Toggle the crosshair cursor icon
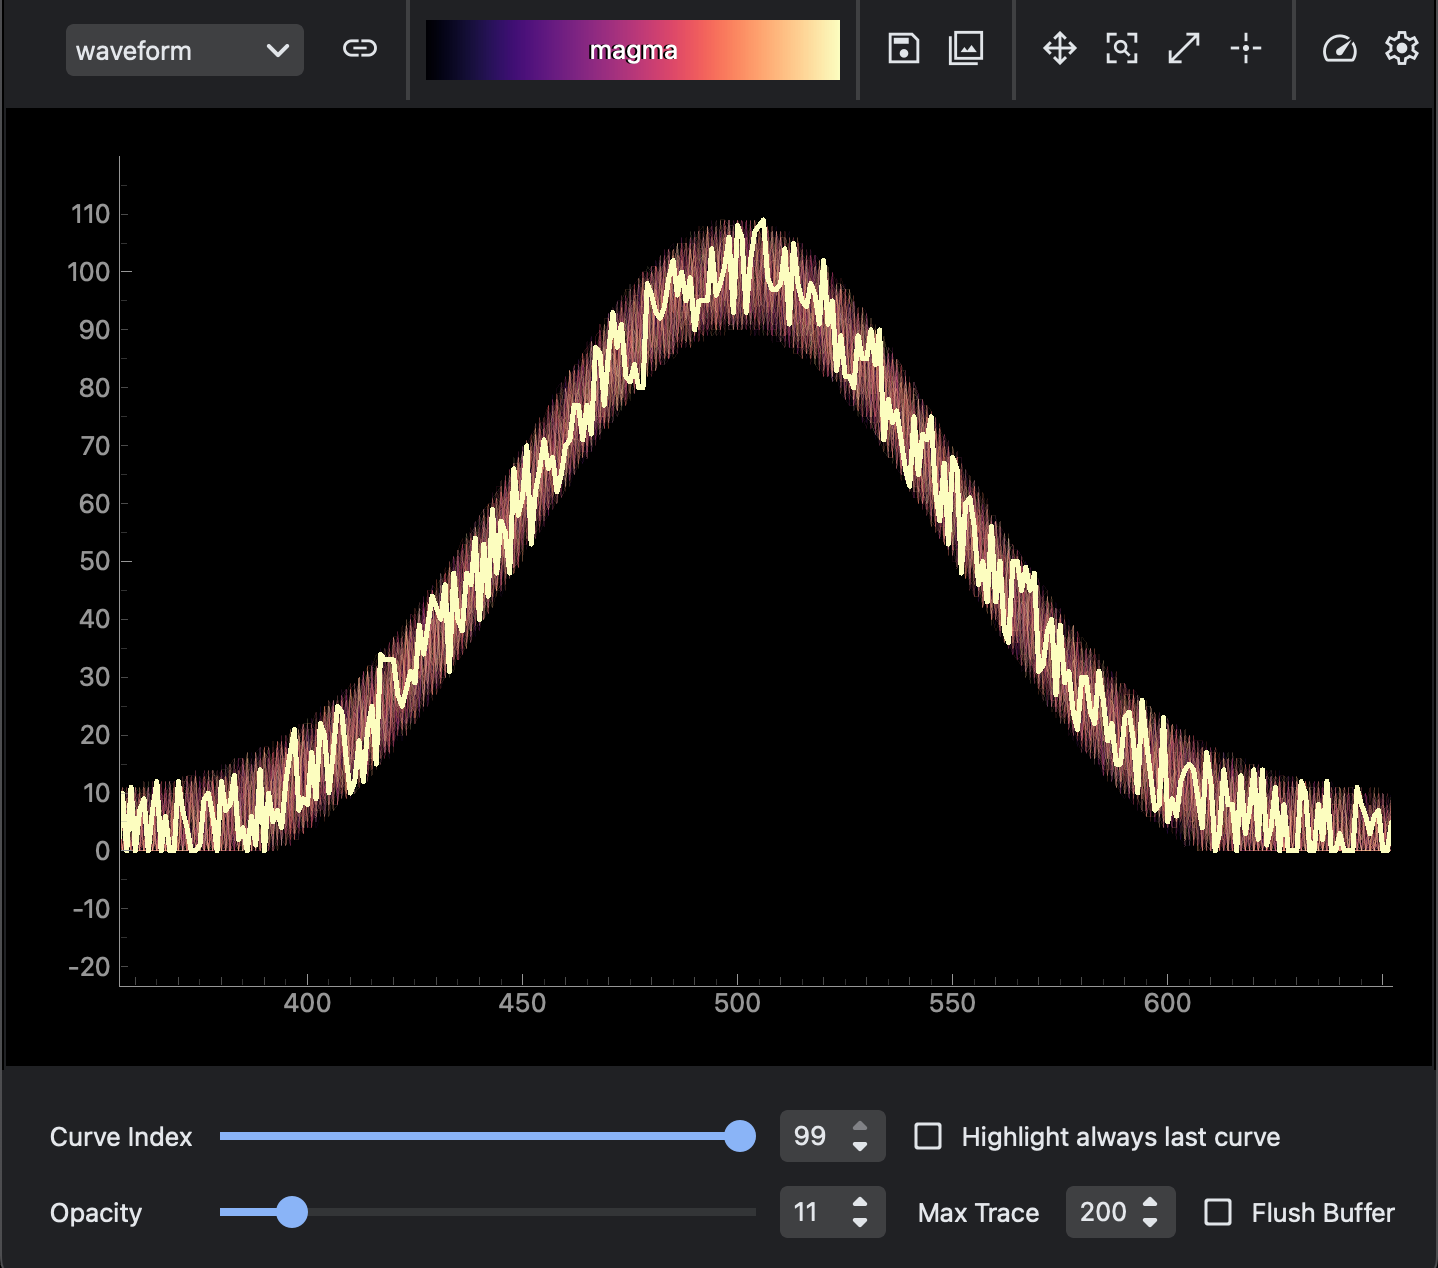This screenshot has height=1268, width=1438. [1245, 49]
